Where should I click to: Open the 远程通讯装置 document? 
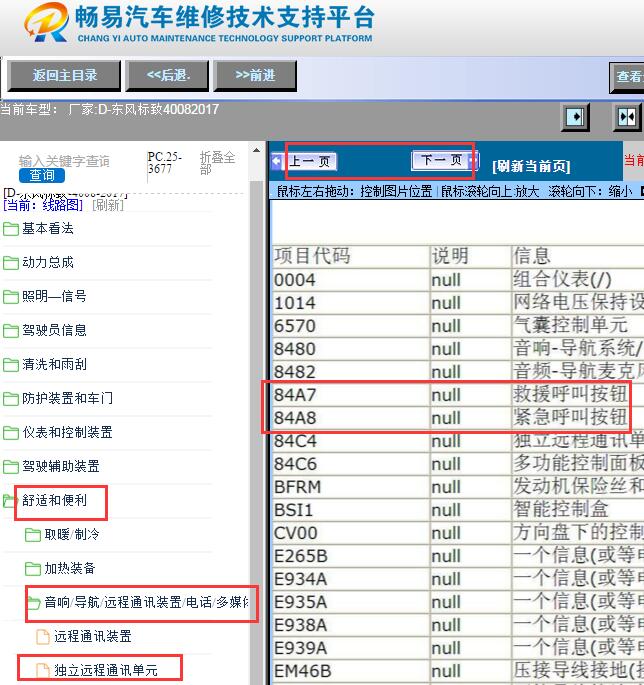tap(84, 637)
